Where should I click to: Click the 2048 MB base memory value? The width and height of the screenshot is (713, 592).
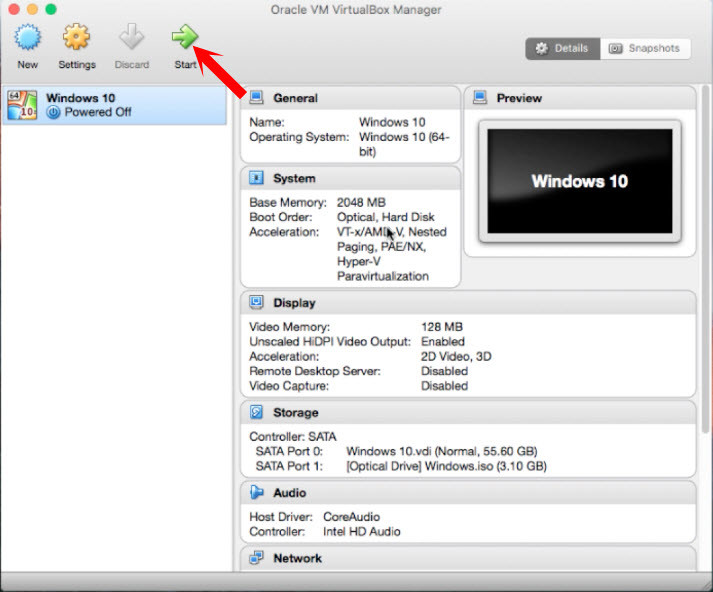(361, 202)
